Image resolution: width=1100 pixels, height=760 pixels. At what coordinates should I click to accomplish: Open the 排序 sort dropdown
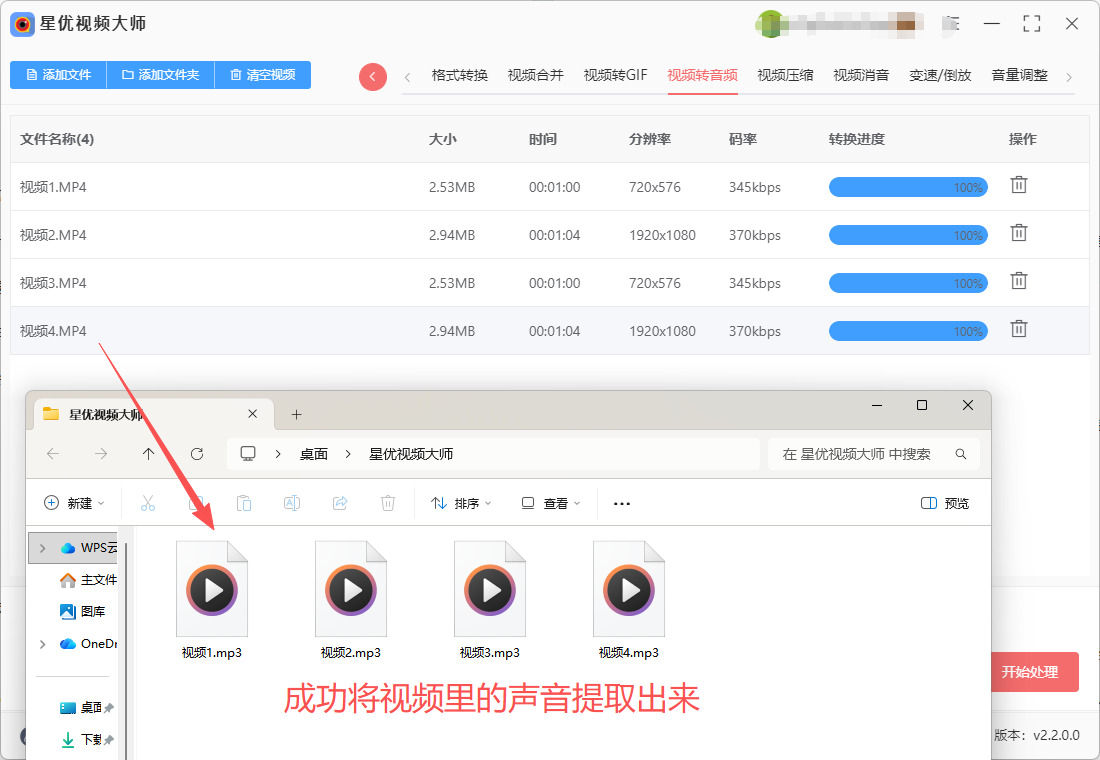(461, 503)
